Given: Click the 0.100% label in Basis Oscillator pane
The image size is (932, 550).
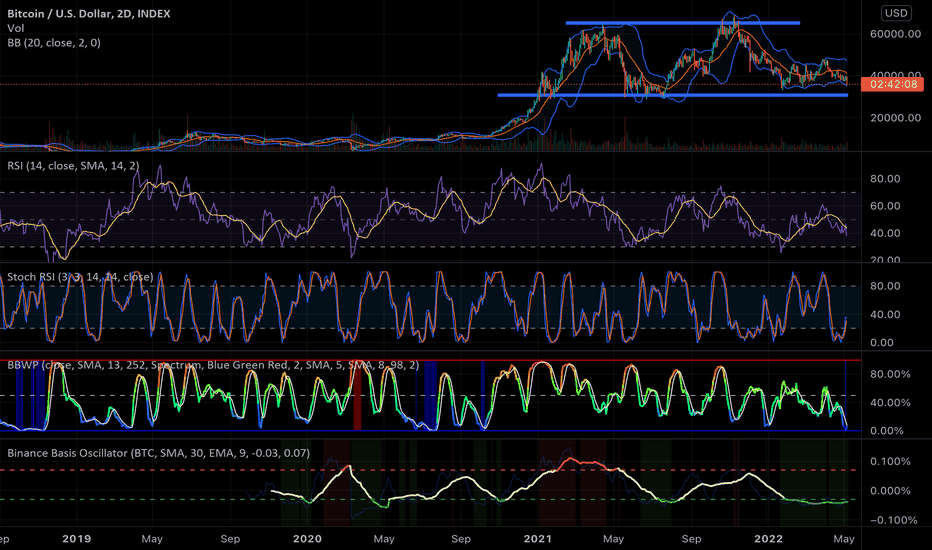Looking at the screenshot, I should [x=890, y=461].
